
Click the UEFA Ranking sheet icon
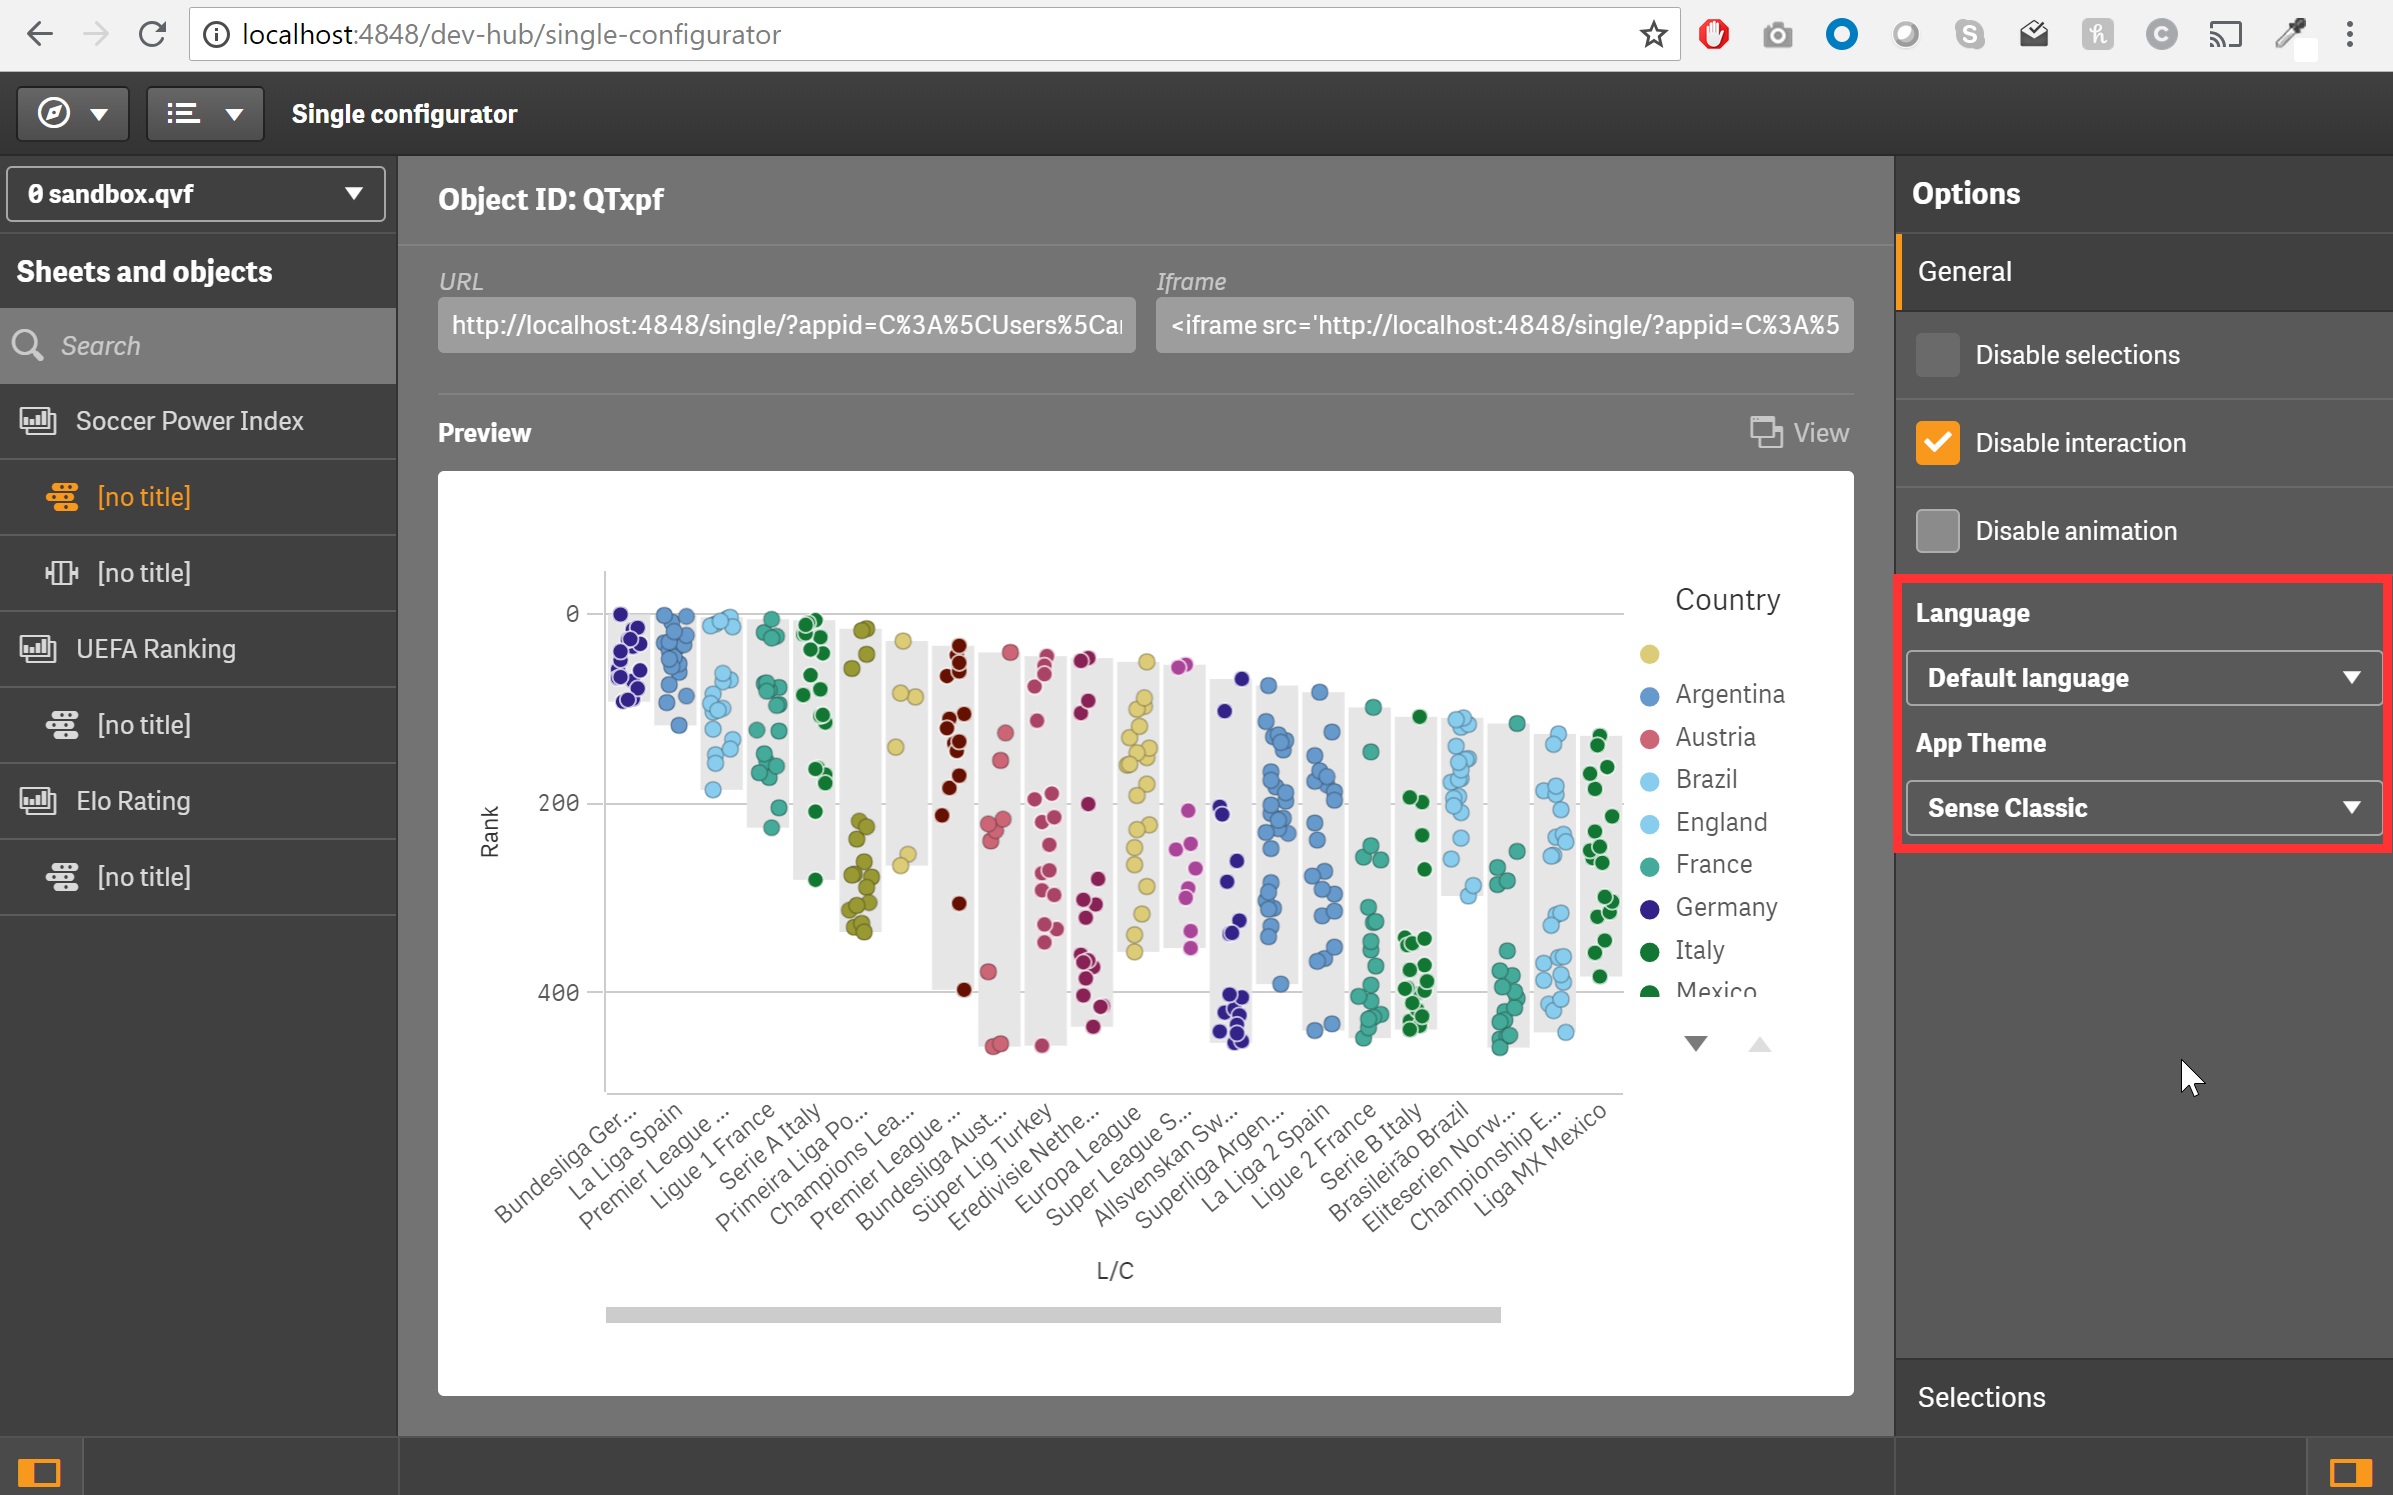[38, 648]
